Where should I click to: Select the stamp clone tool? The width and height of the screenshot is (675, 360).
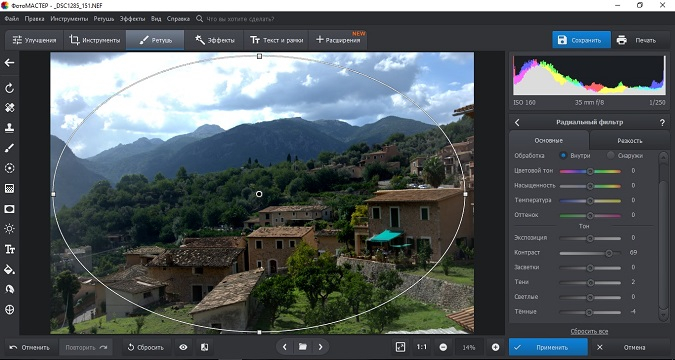click(9, 127)
